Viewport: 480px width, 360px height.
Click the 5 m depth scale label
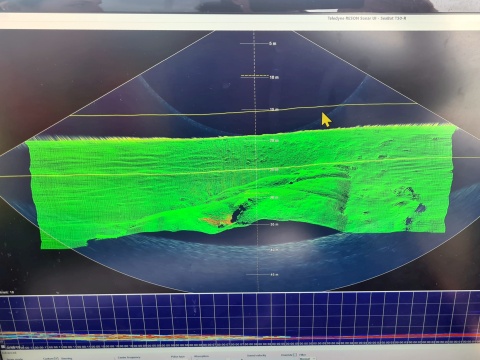(x=273, y=44)
